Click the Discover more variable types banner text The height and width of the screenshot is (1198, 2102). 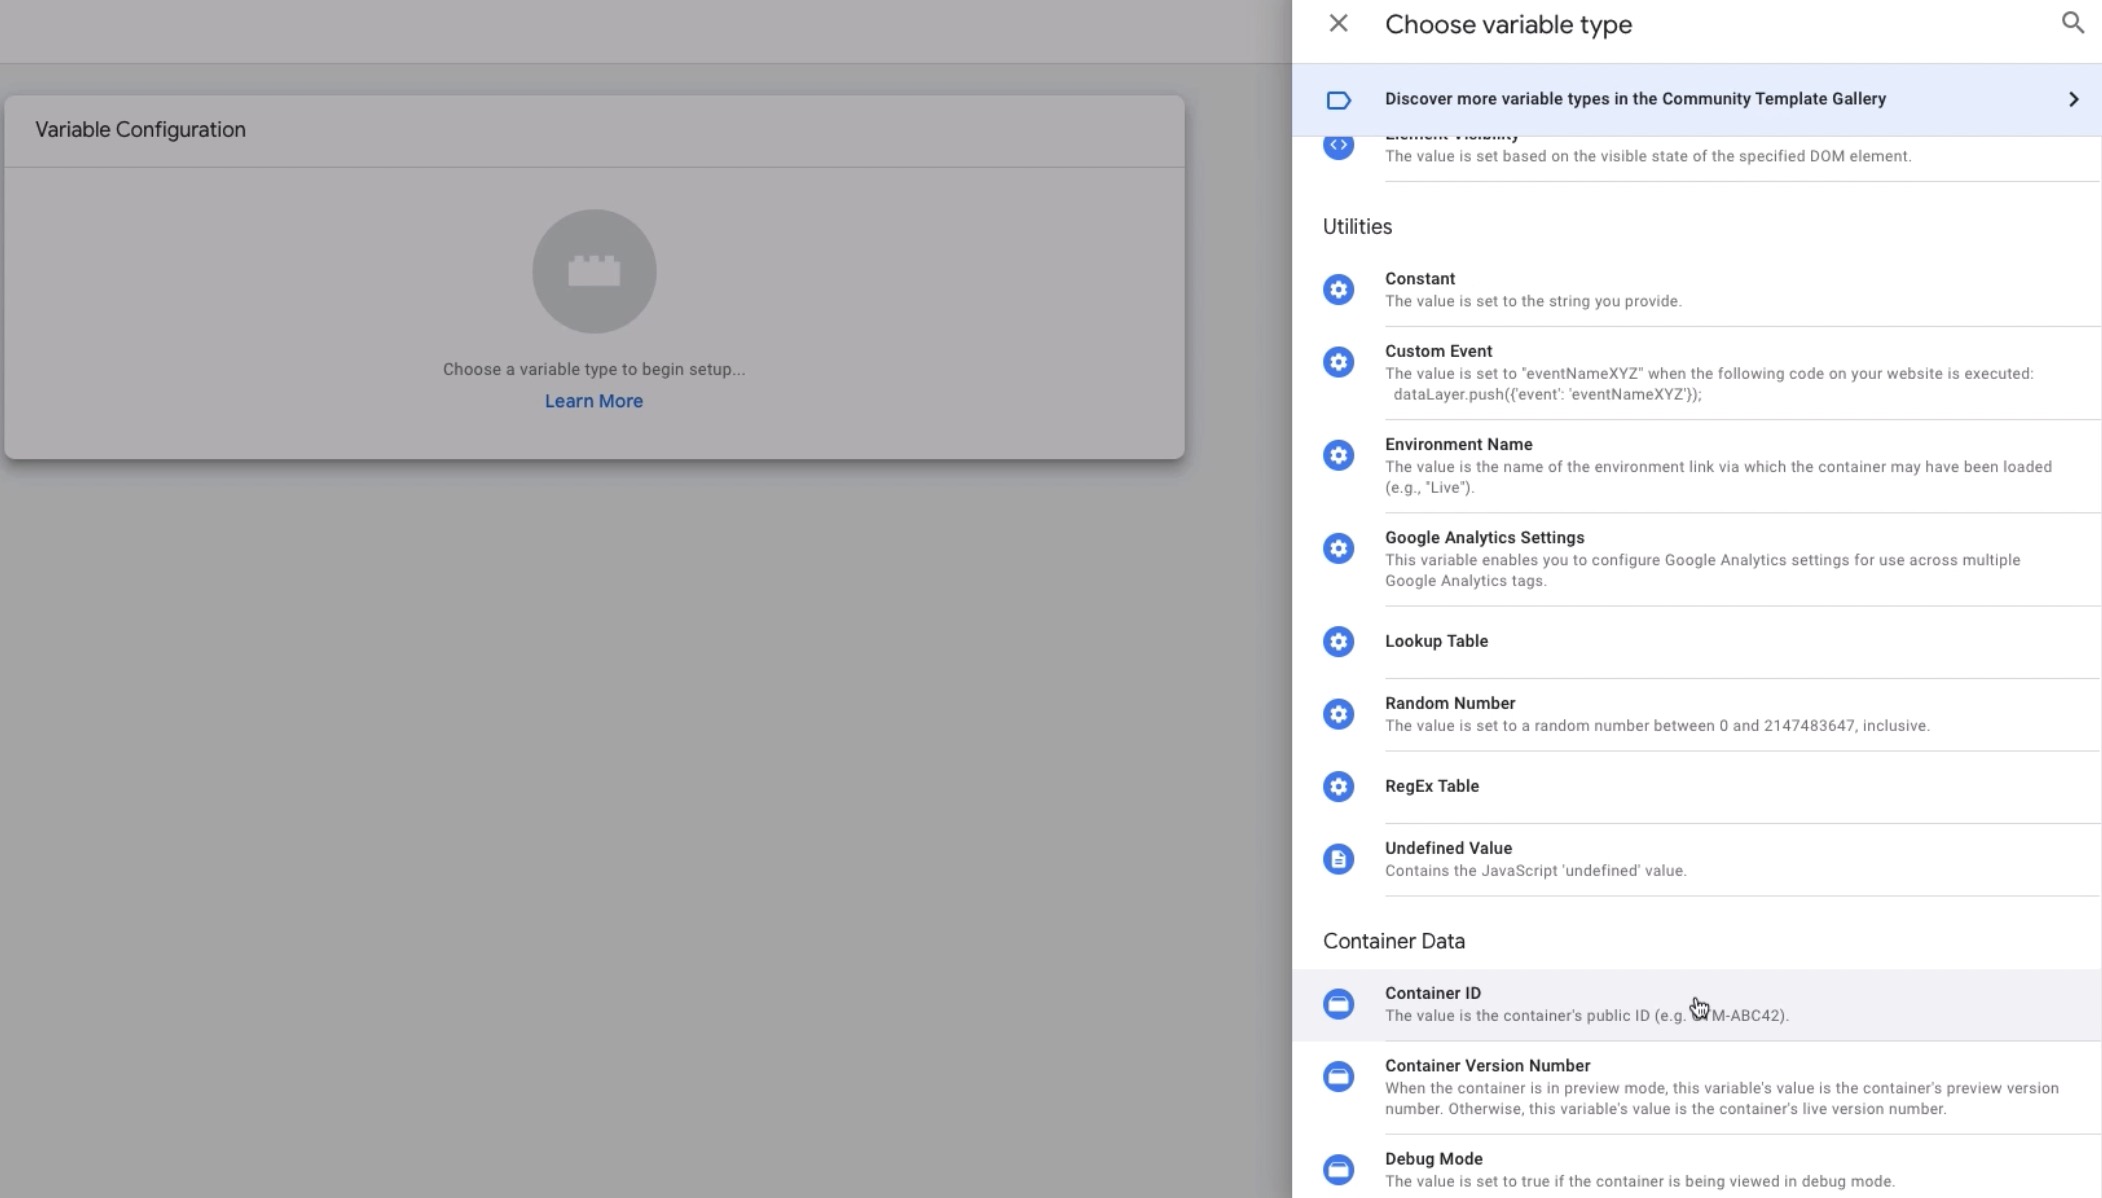coord(1635,99)
